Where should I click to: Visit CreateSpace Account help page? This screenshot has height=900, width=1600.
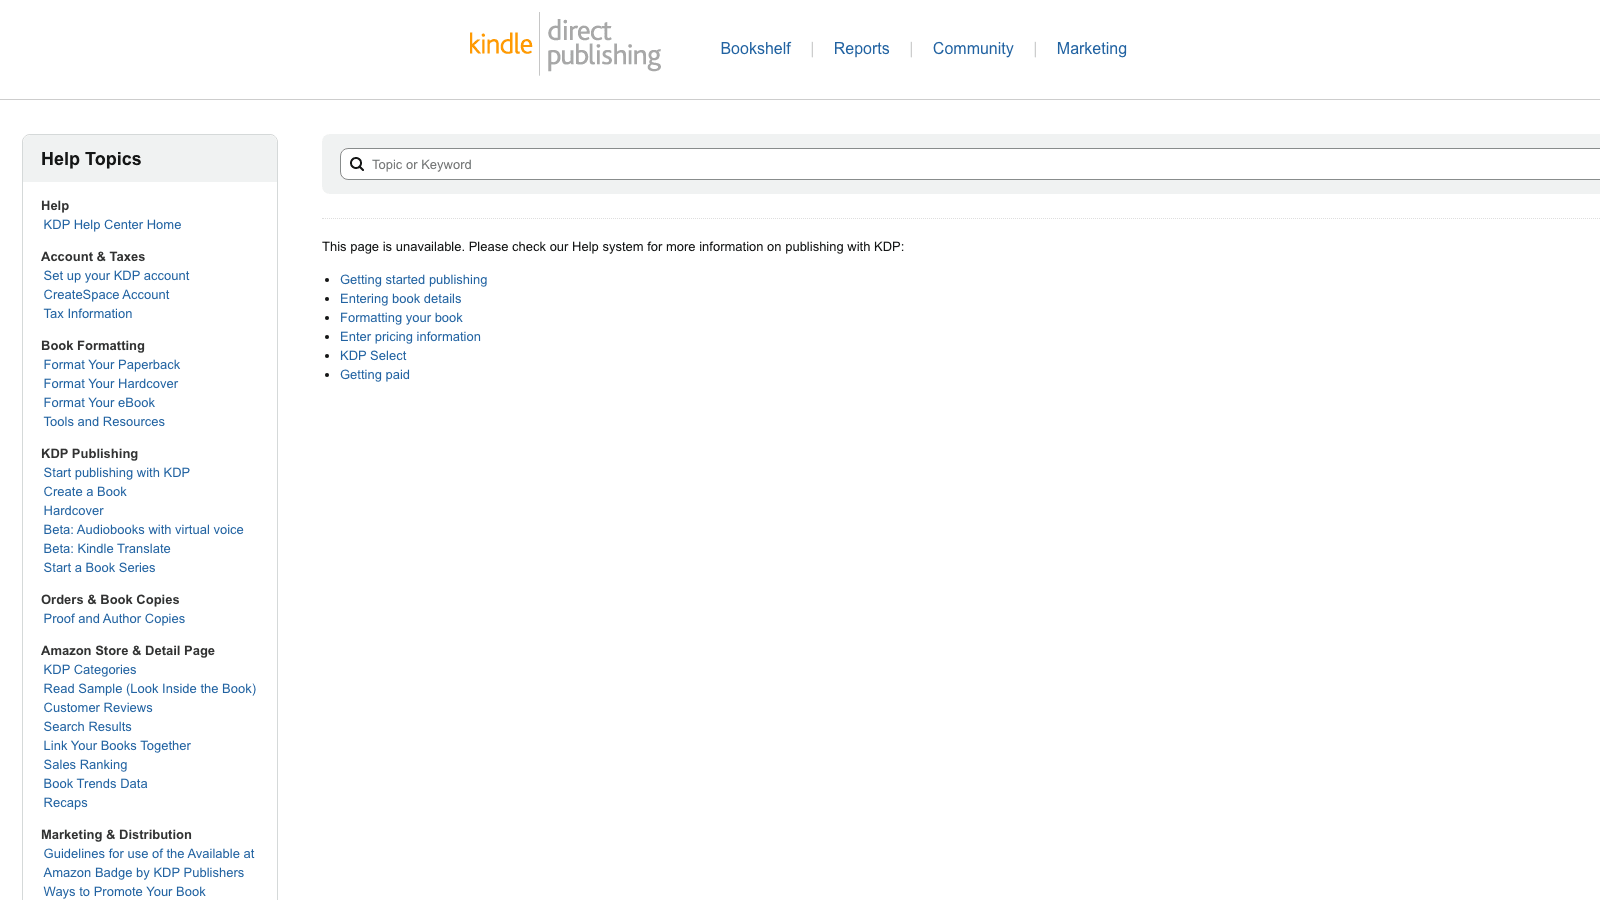(106, 295)
